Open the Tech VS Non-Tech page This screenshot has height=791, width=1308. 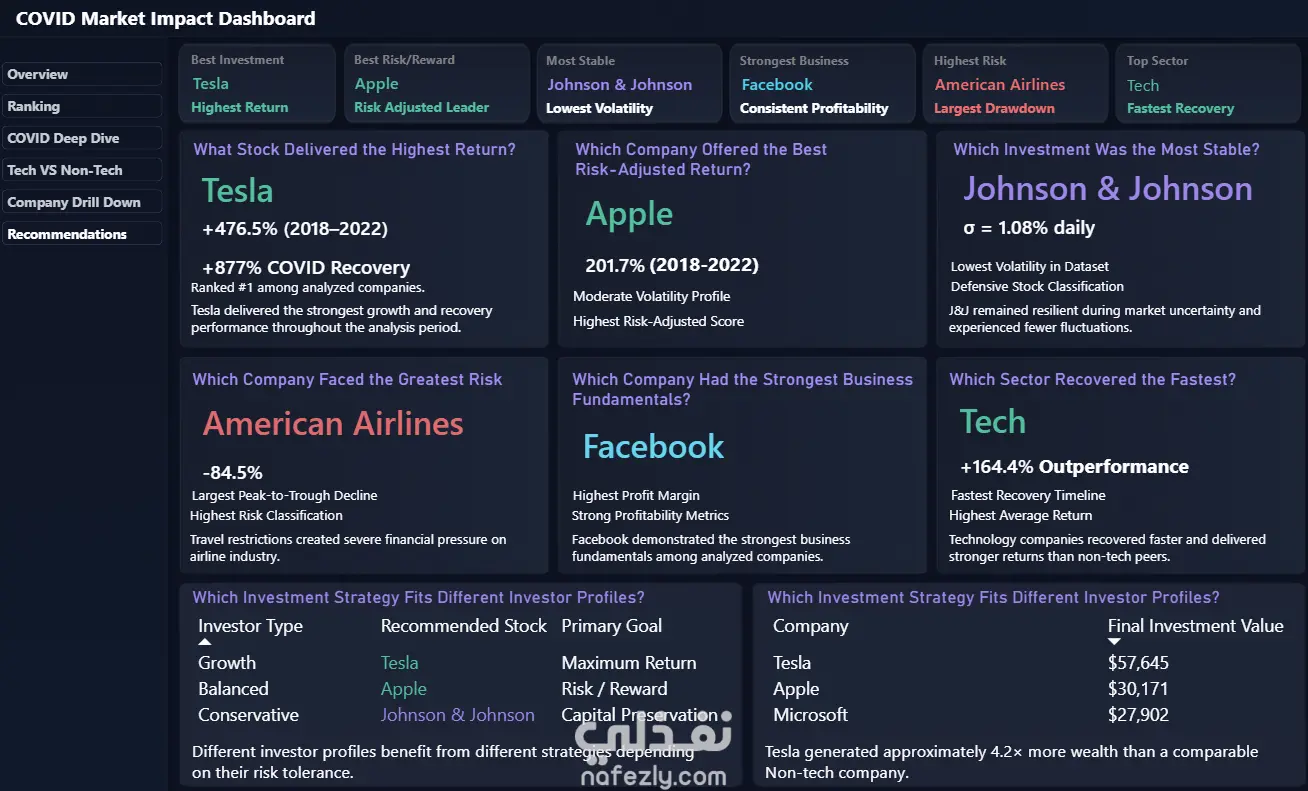tap(82, 171)
